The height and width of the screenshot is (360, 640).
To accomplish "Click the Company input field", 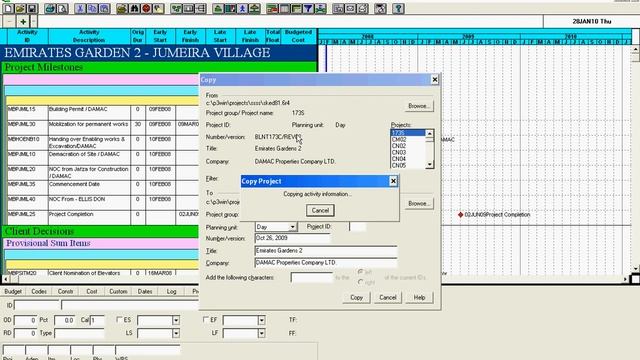I will click(326, 263).
